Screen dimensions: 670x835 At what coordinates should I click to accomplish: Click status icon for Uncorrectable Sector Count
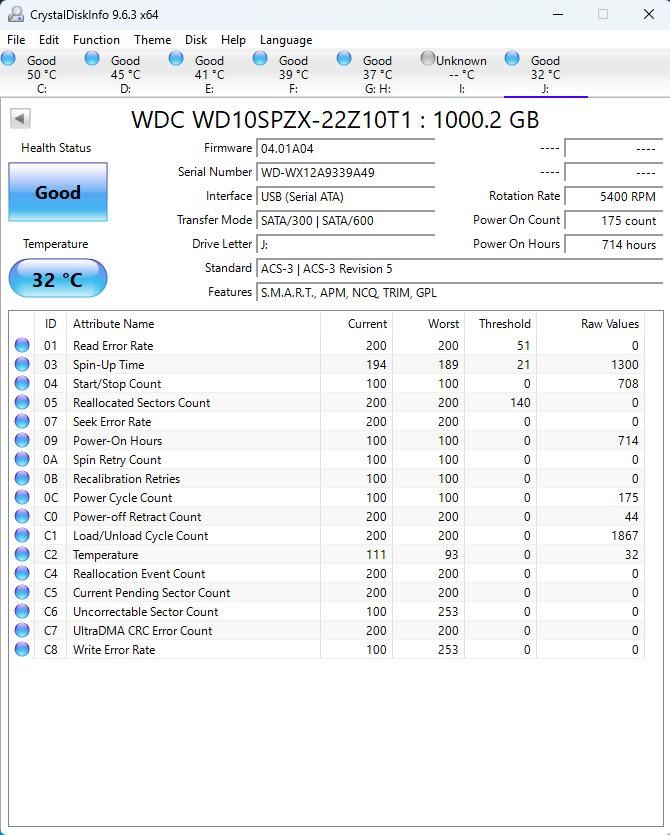[x=22, y=611]
